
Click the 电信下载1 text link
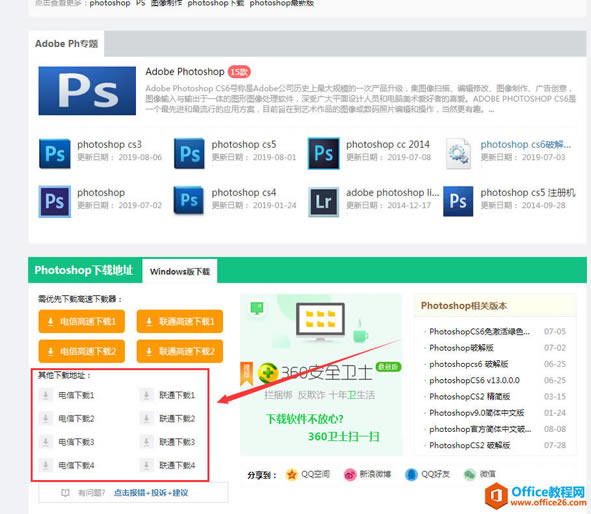tap(76, 395)
